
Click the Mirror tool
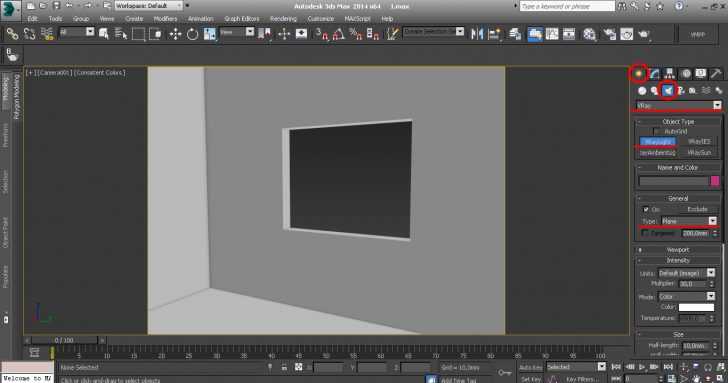tap(477, 34)
